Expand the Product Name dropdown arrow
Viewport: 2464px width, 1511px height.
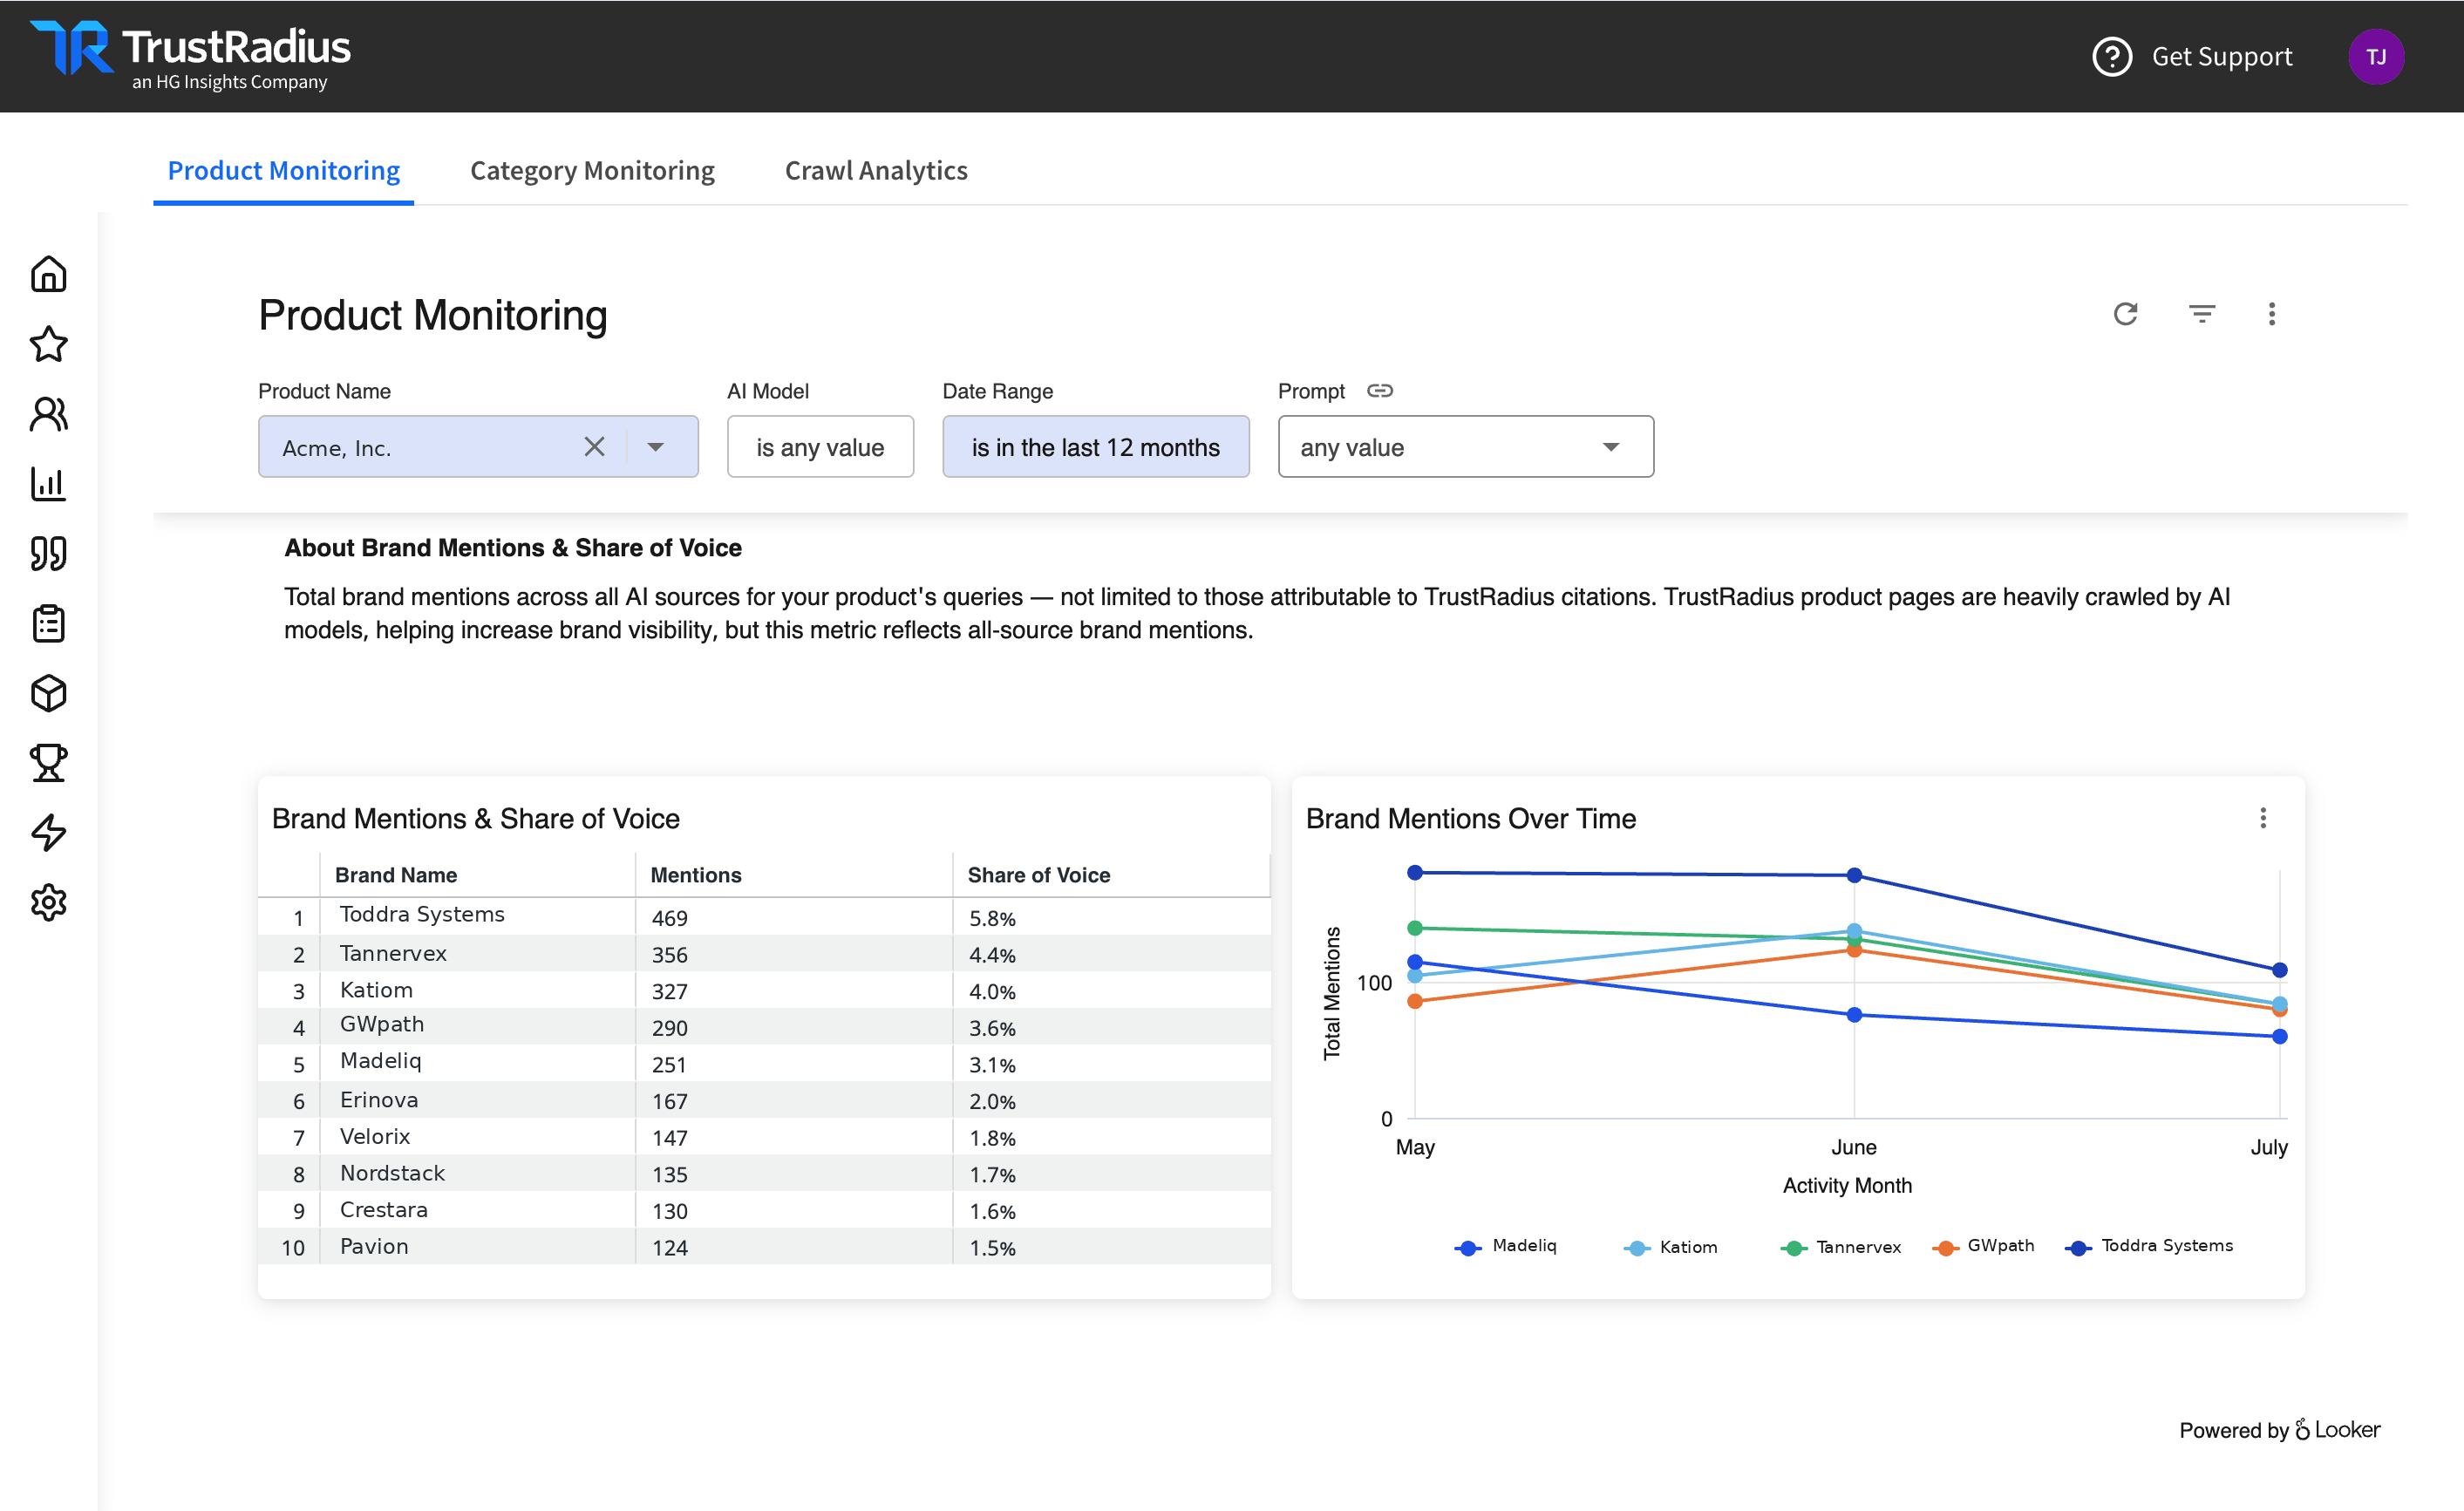click(x=655, y=447)
